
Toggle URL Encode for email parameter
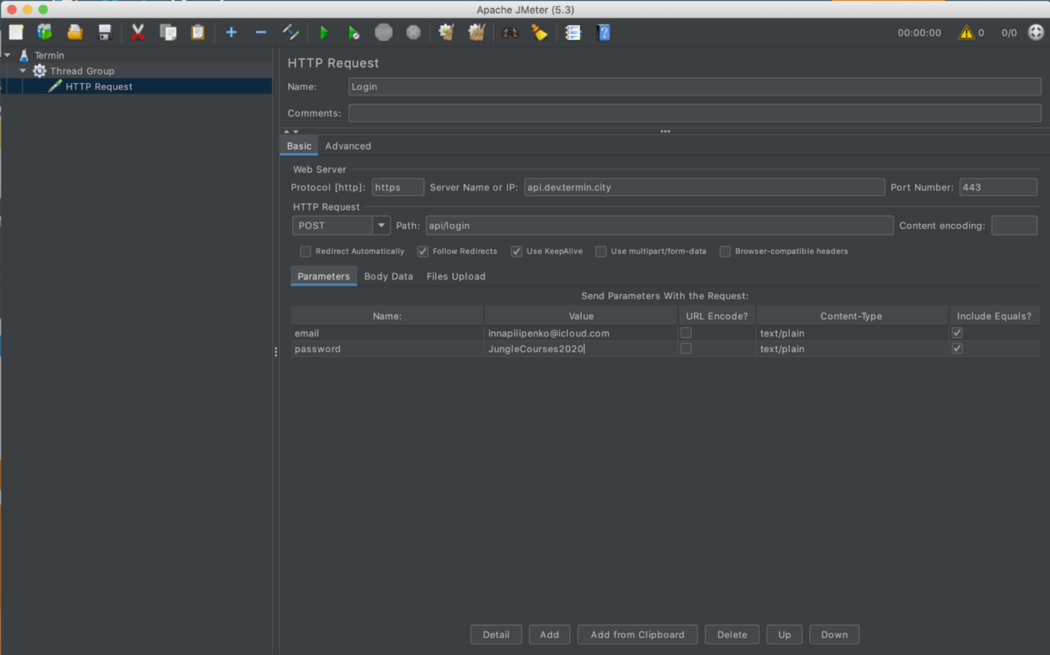686,333
